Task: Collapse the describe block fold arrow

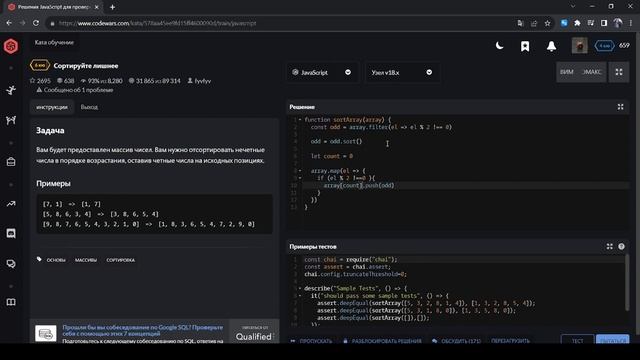Action: coord(300,288)
